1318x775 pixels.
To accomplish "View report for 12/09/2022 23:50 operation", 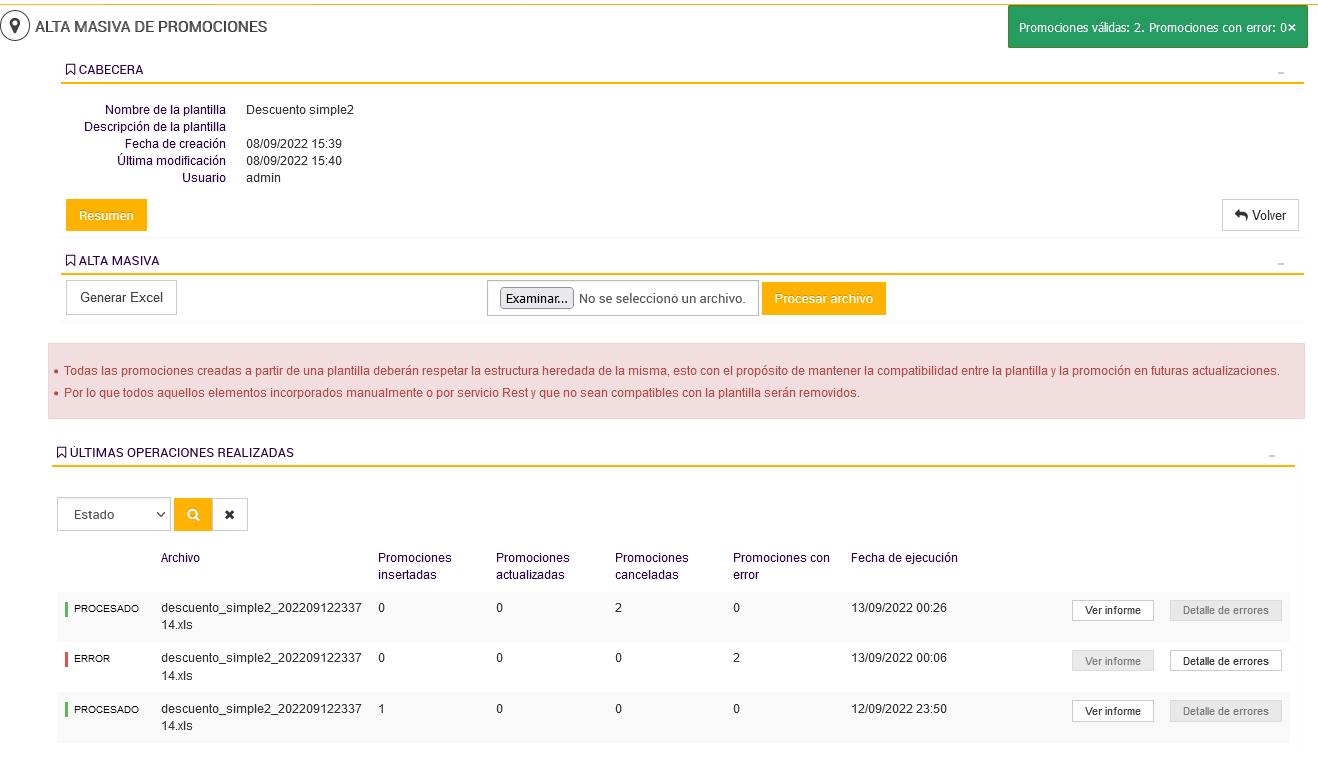I will point(1113,711).
